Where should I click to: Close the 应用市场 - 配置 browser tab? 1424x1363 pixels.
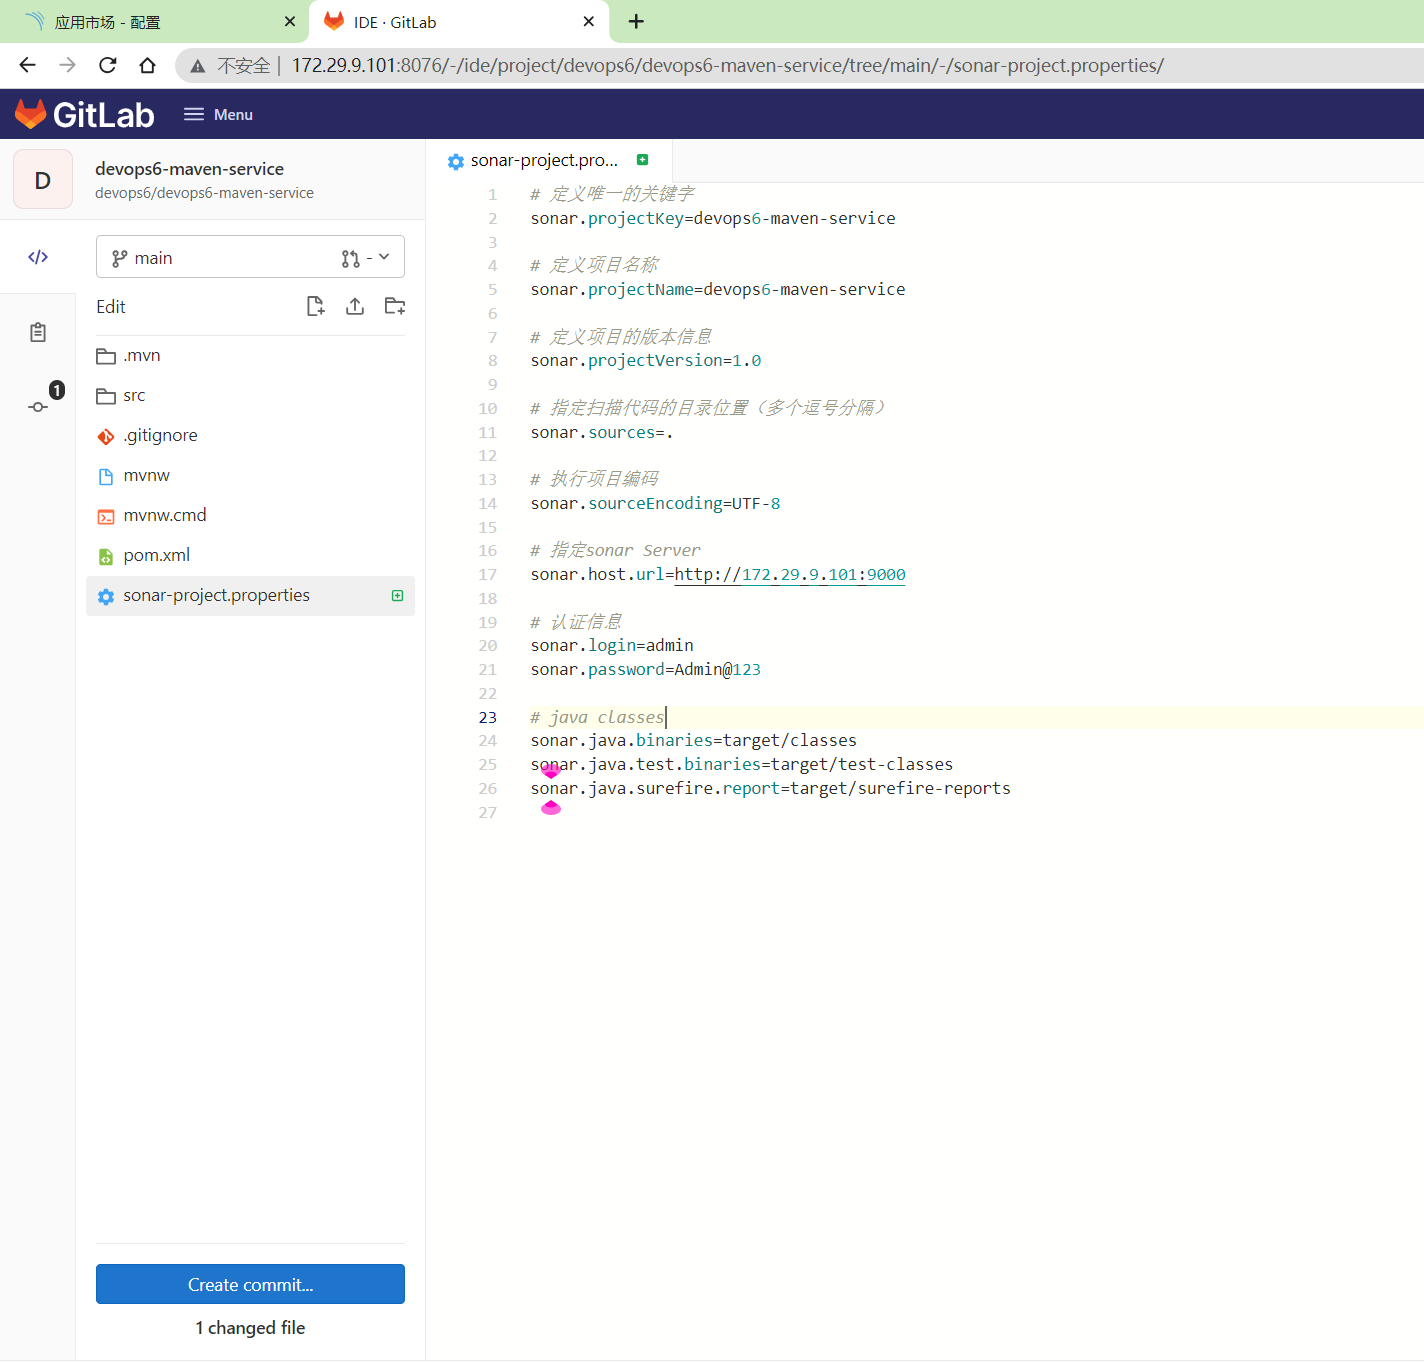[290, 21]
